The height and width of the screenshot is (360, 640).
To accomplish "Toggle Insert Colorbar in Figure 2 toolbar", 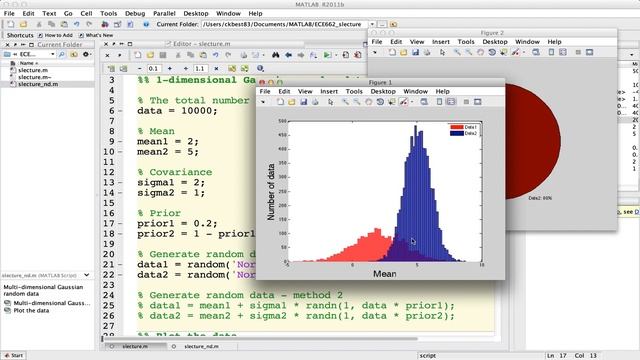I will point(551,52).
